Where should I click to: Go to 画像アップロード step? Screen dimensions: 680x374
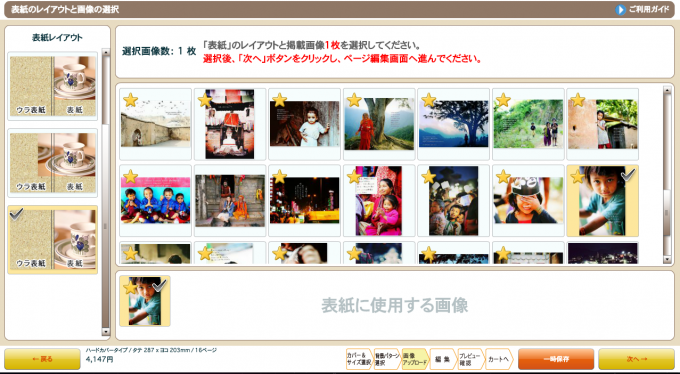tap(415, 359)
